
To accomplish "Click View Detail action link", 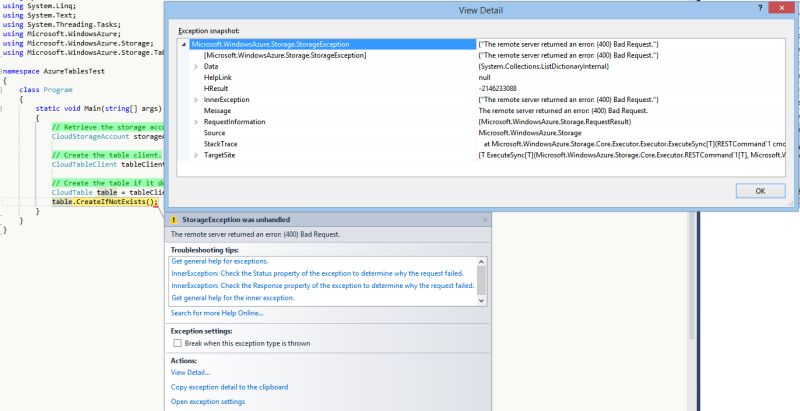I will point(190,373).
